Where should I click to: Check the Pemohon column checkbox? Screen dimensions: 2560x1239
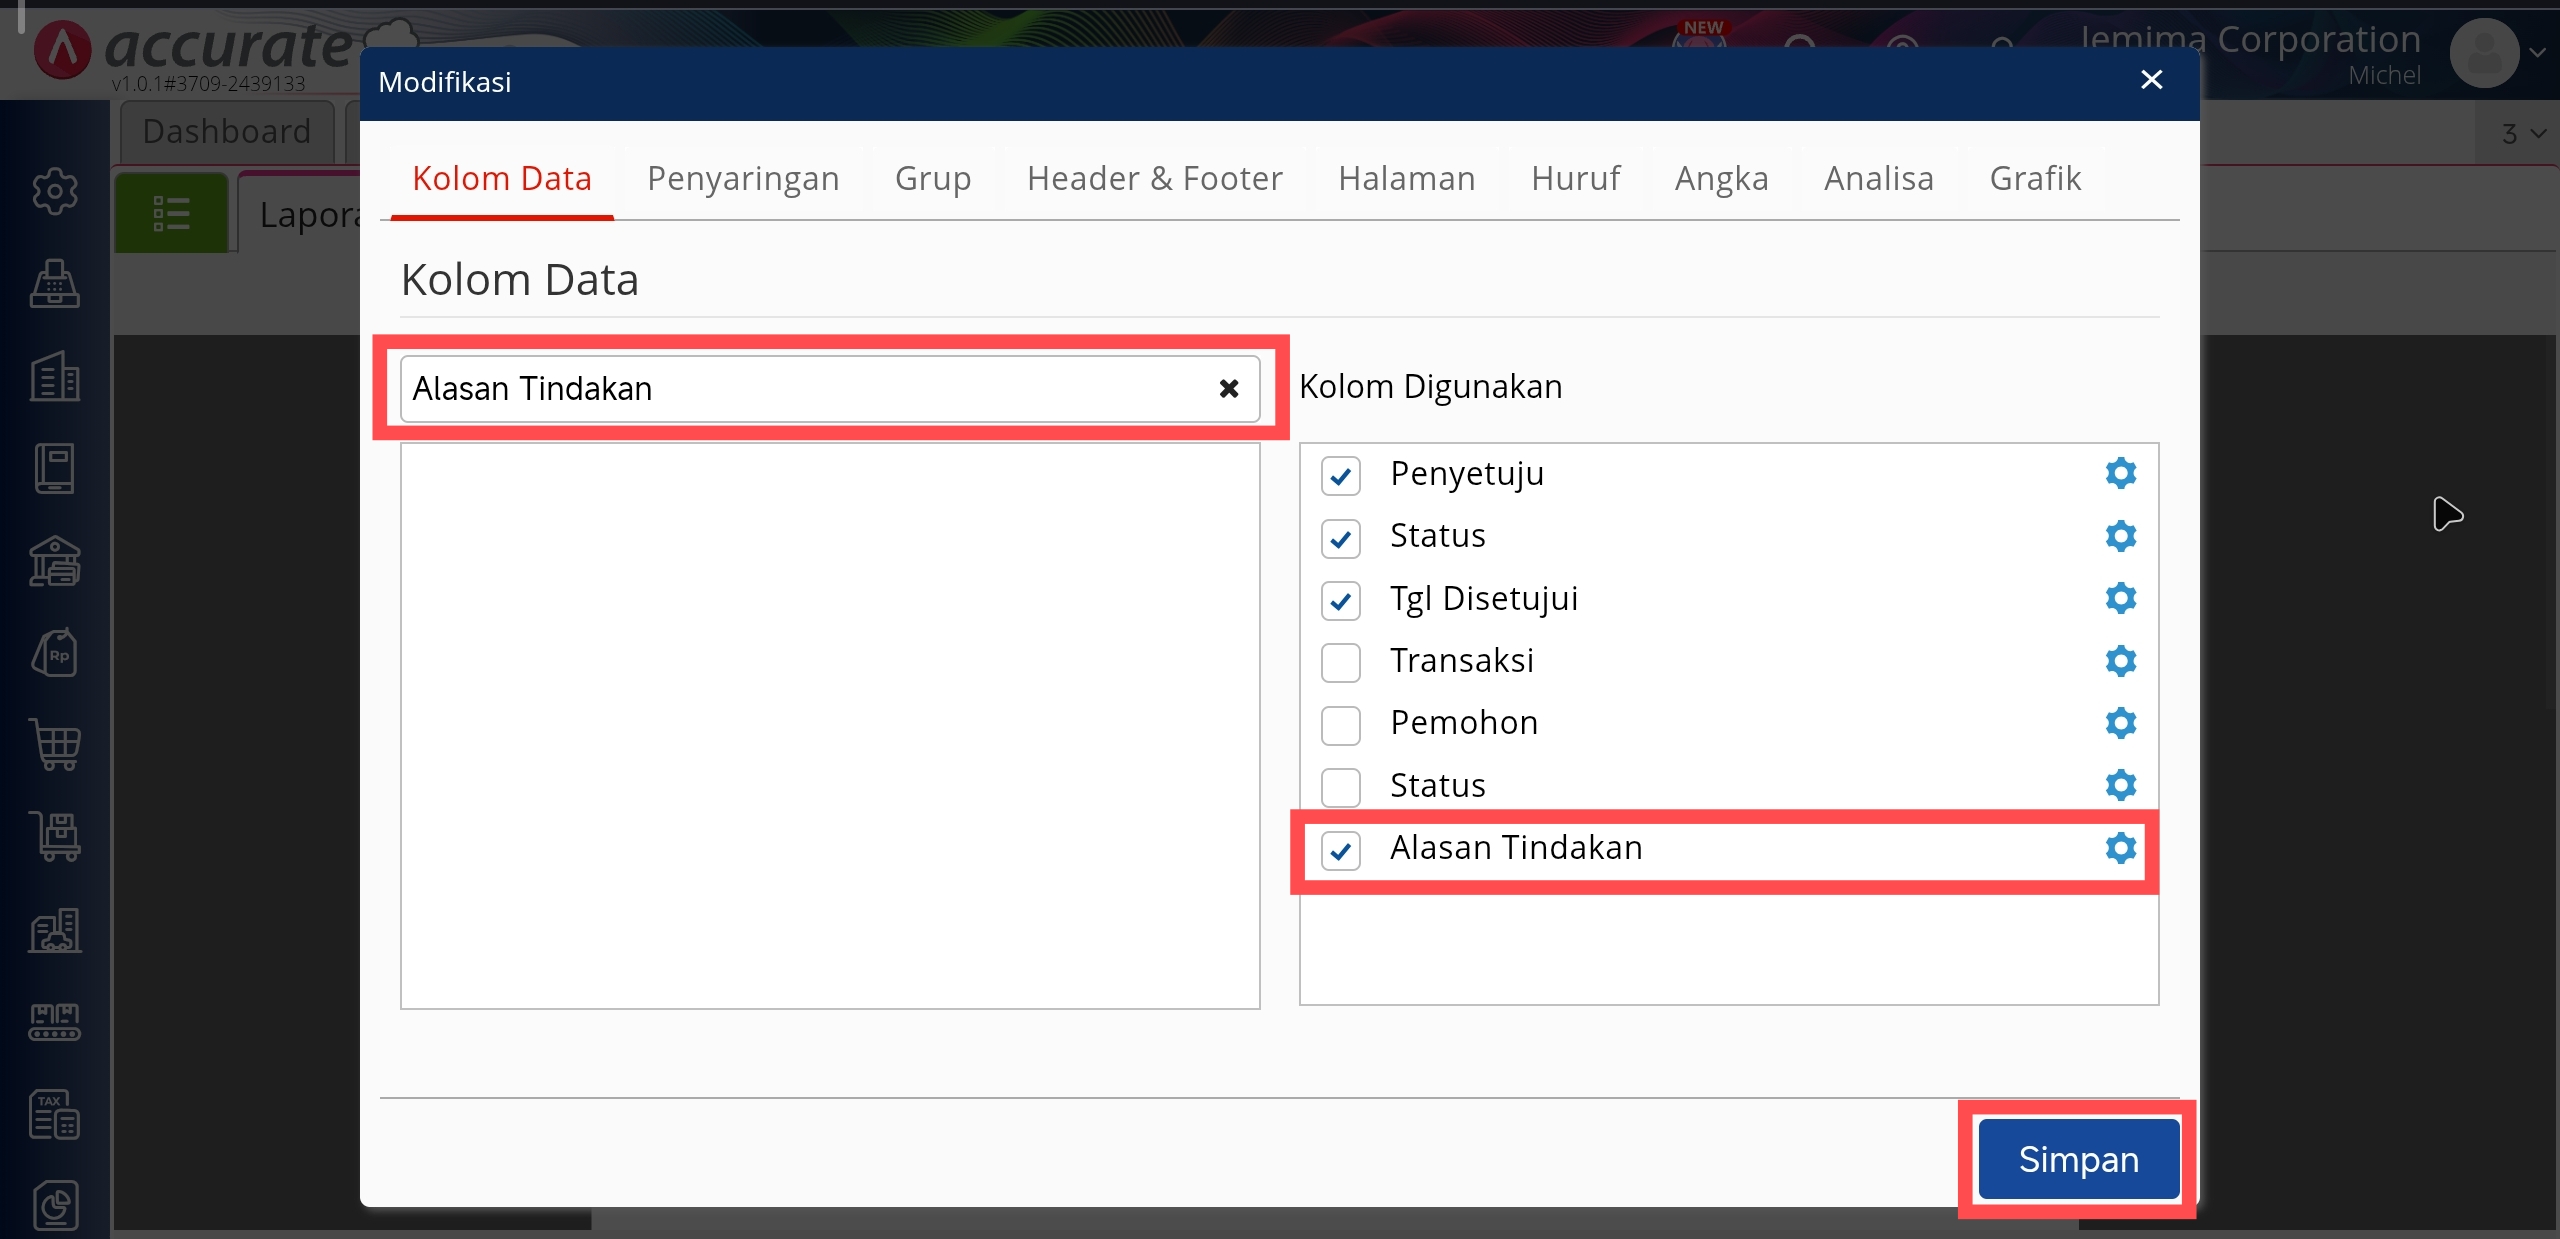pyautogui.click(x=1340, y=725)
